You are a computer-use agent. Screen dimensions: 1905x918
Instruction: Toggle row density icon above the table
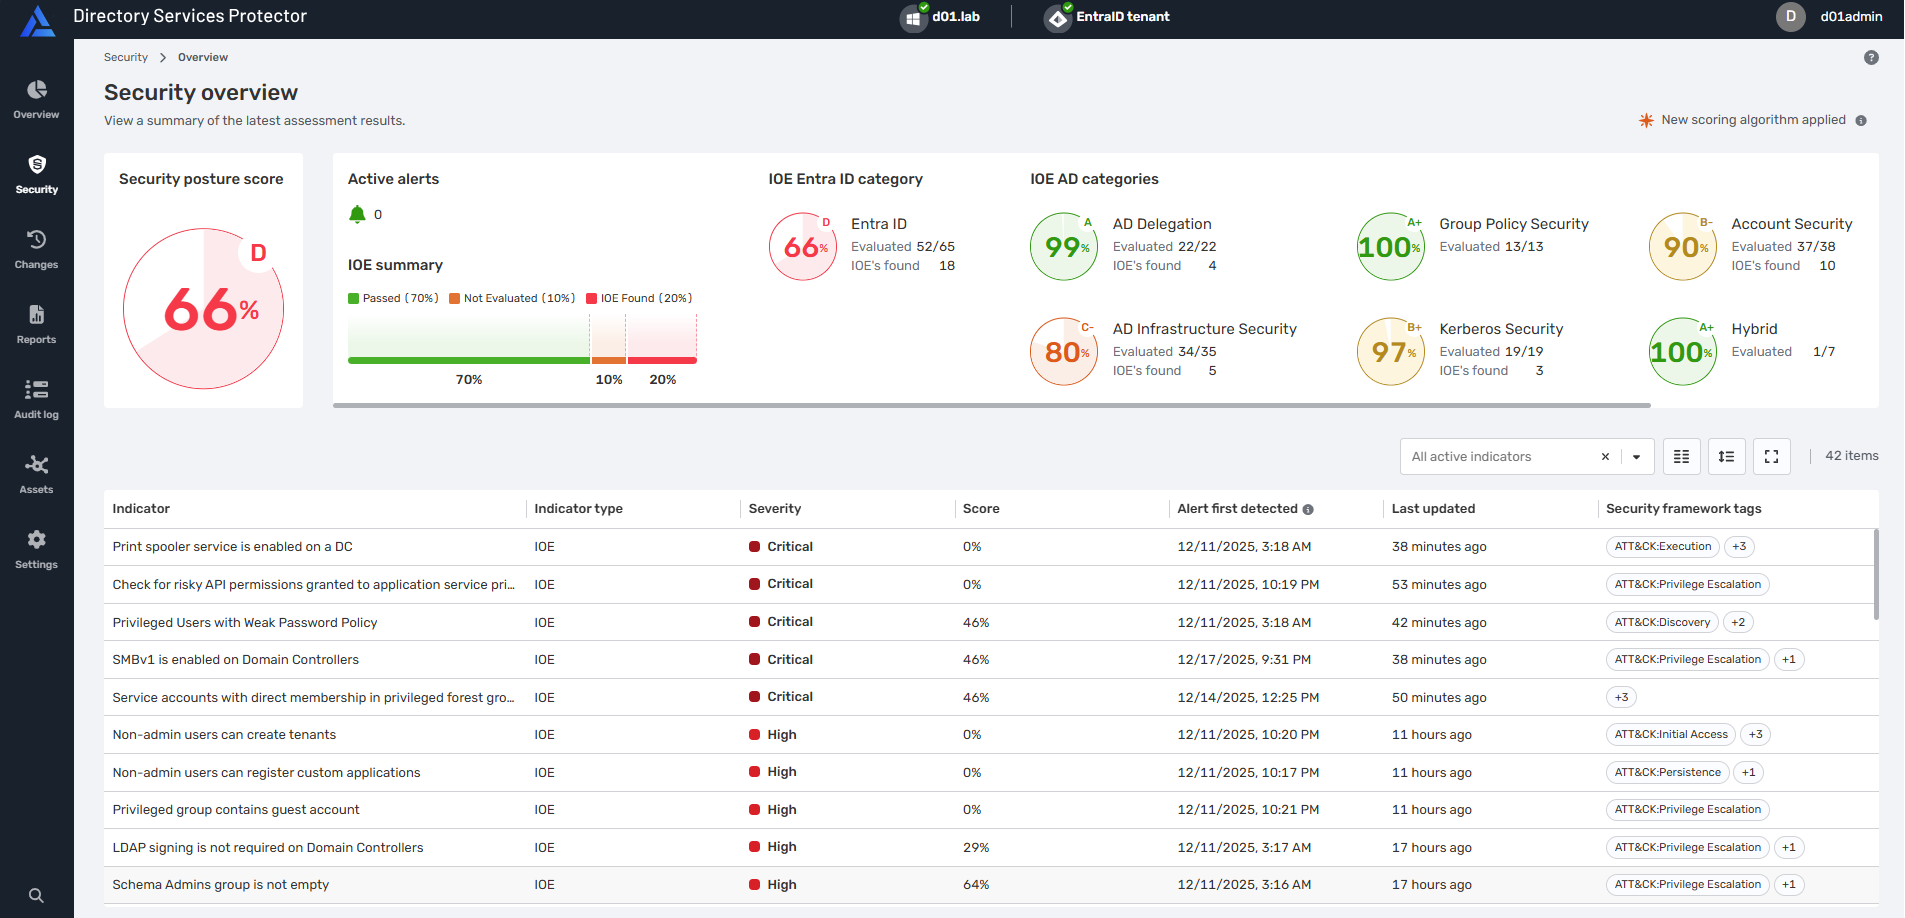click(1726, 457)
